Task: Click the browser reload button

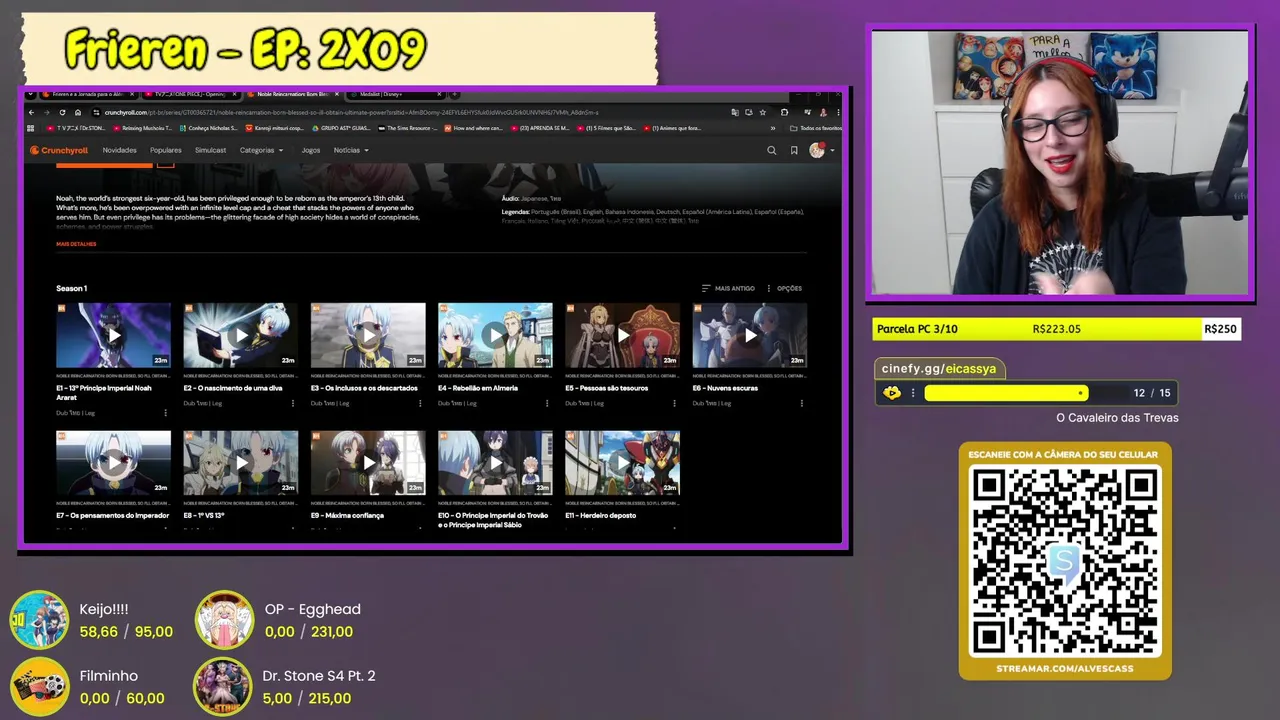Action: [62, 112]
